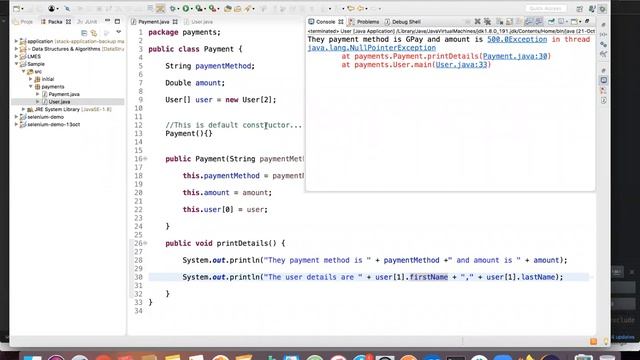Click the green Run button in toolbar
The height and width of the screenshot is (360, 640).
185,9
